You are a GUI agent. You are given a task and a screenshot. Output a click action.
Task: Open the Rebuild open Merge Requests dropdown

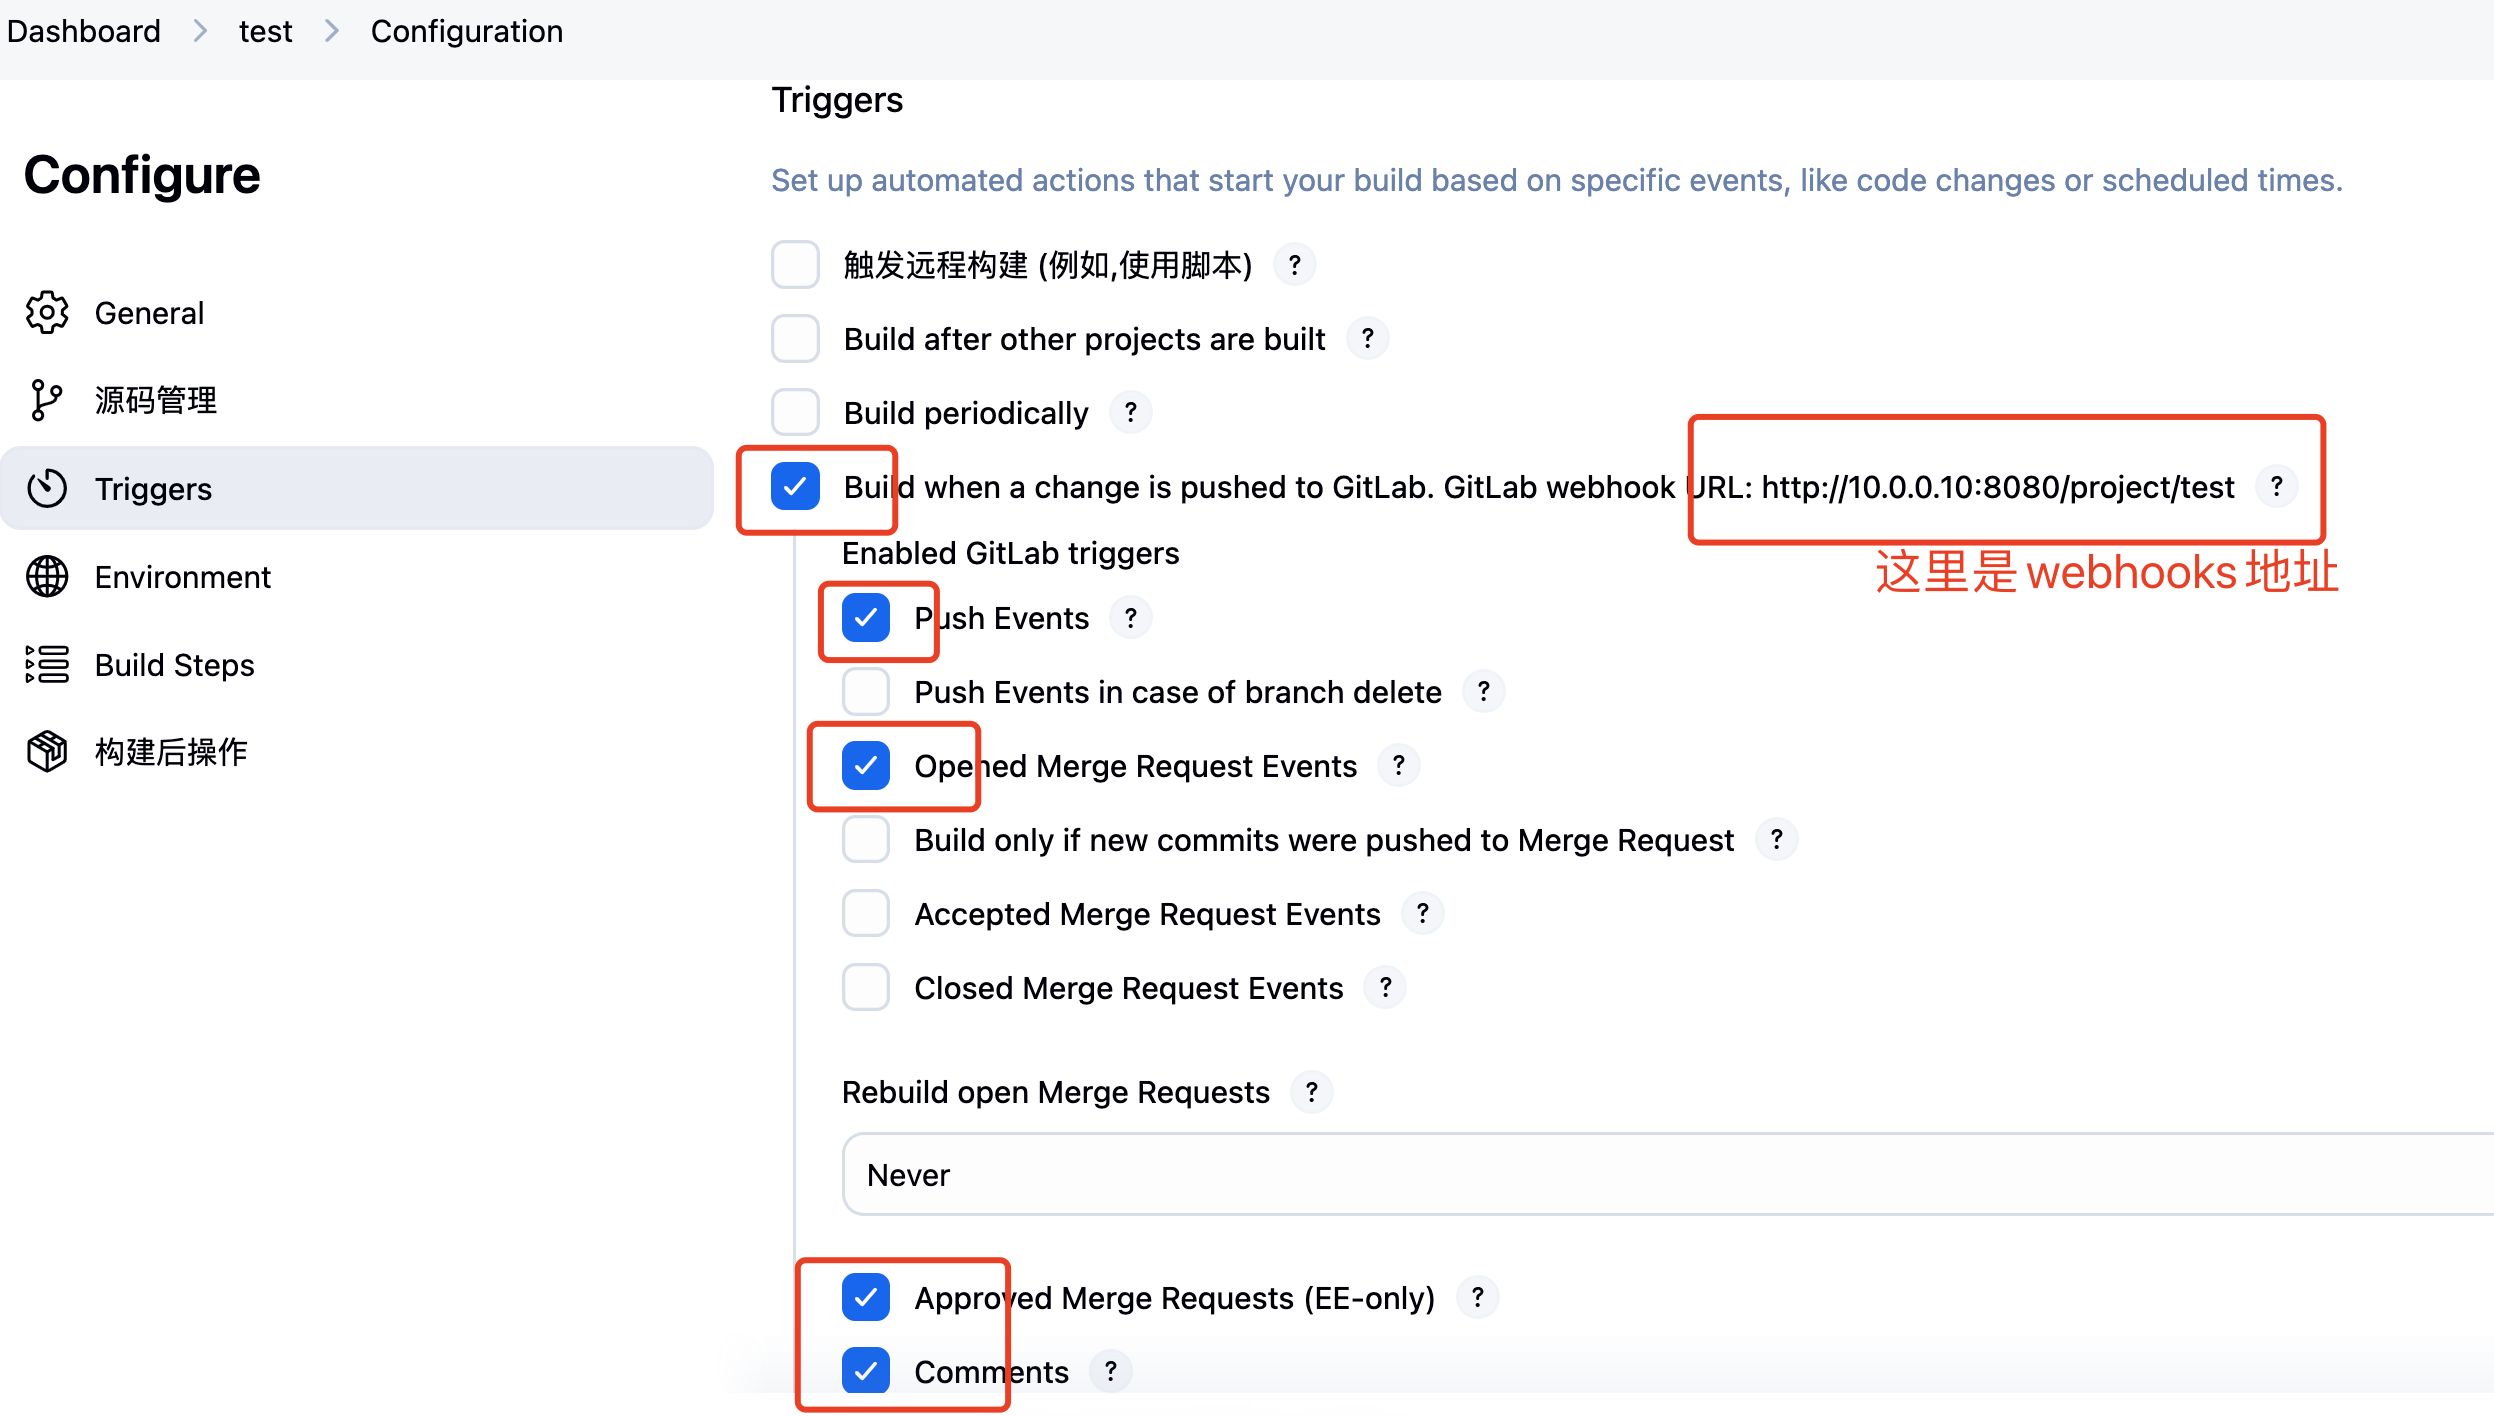[x=1660, y=1175]
